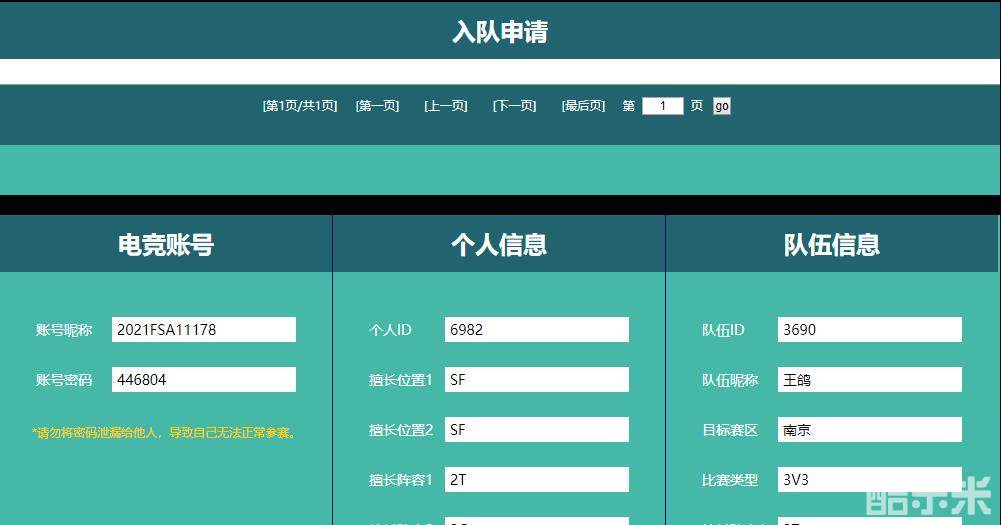Select the 比赛类型 field with 3V3
The height and width of the screenshot is (525, 1001).
click(870, 479)
